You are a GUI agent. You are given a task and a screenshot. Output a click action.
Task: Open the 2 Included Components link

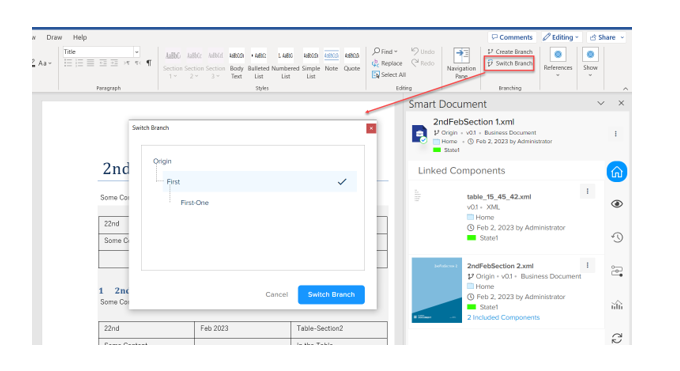tap(503, 318)
